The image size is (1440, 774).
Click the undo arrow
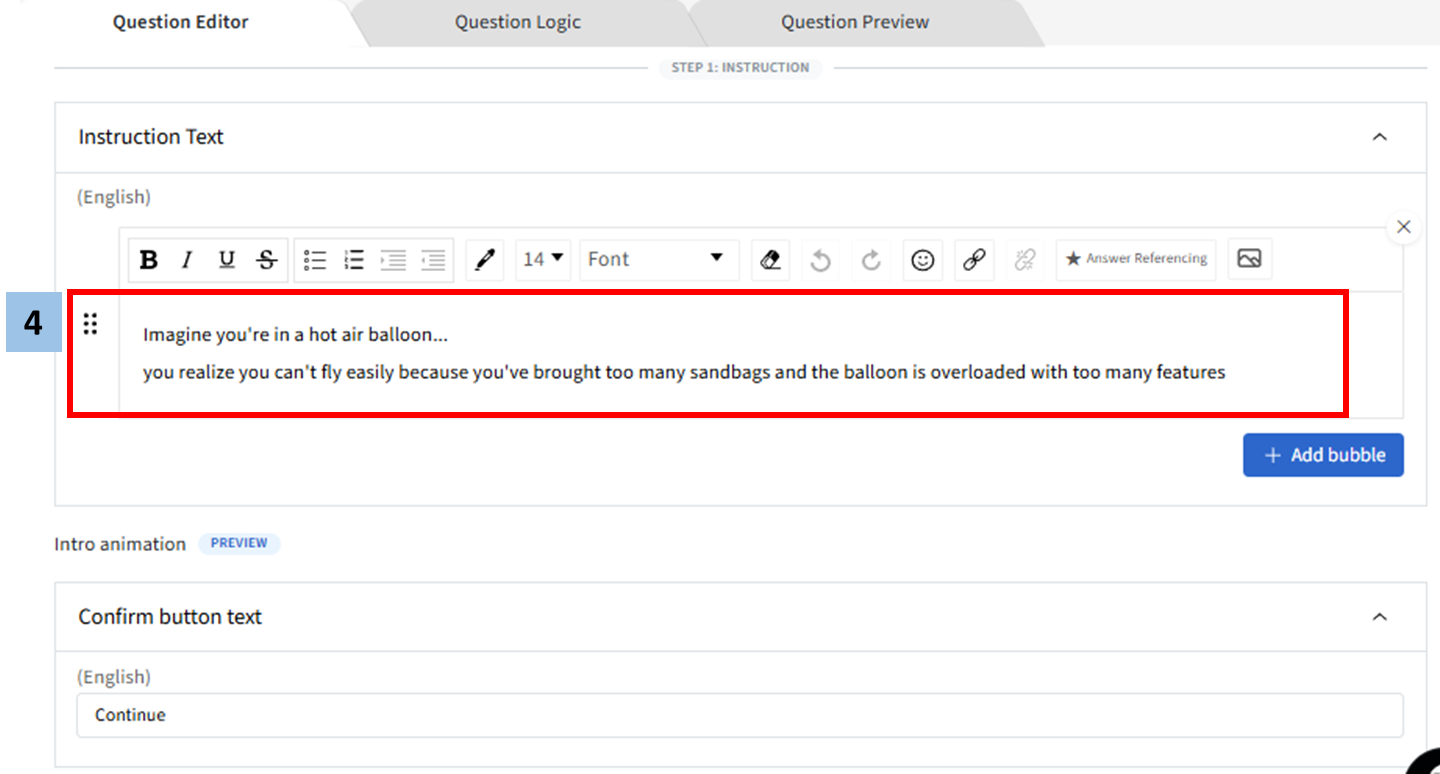tap(820, 260)
